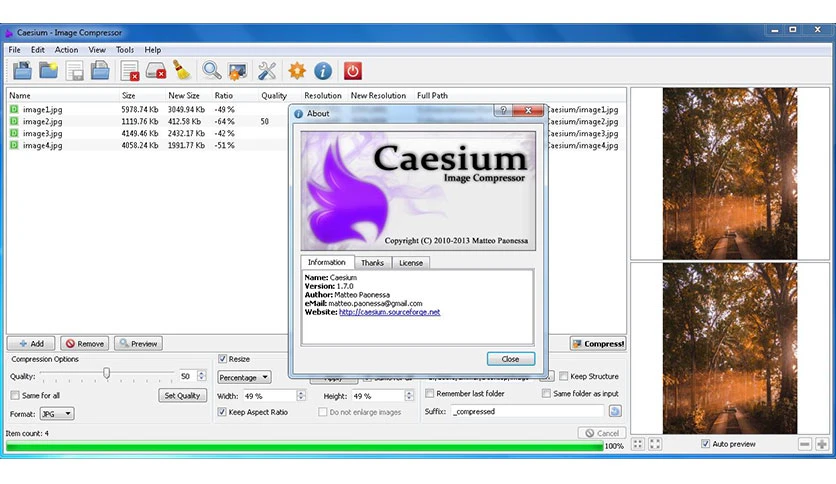Click the original-size icon below the preview
The height and width of the screenshot is (484, 836).
655,444
